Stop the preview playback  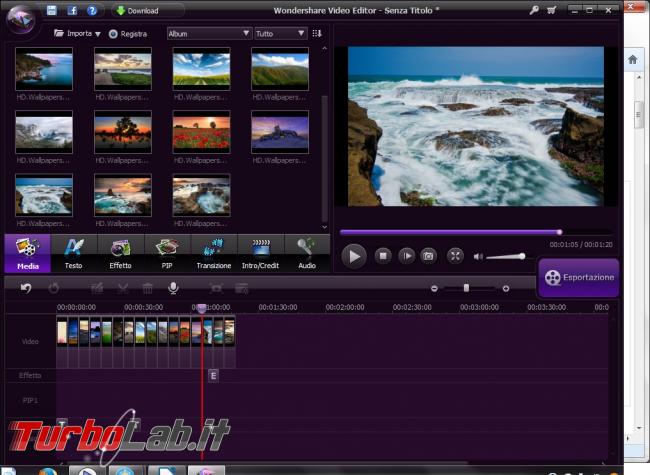383,256
